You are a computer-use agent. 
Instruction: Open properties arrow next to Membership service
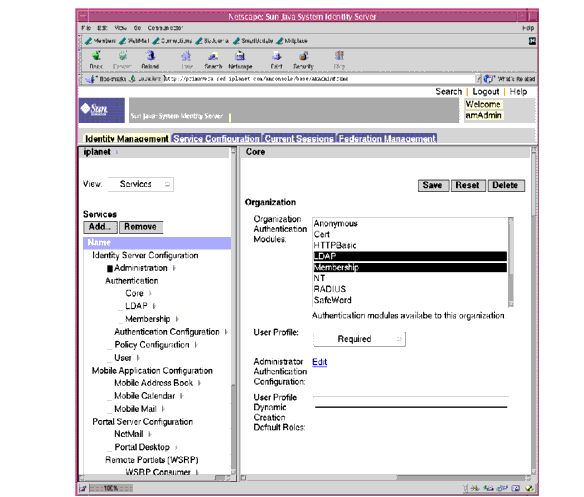tap(177, 319)
